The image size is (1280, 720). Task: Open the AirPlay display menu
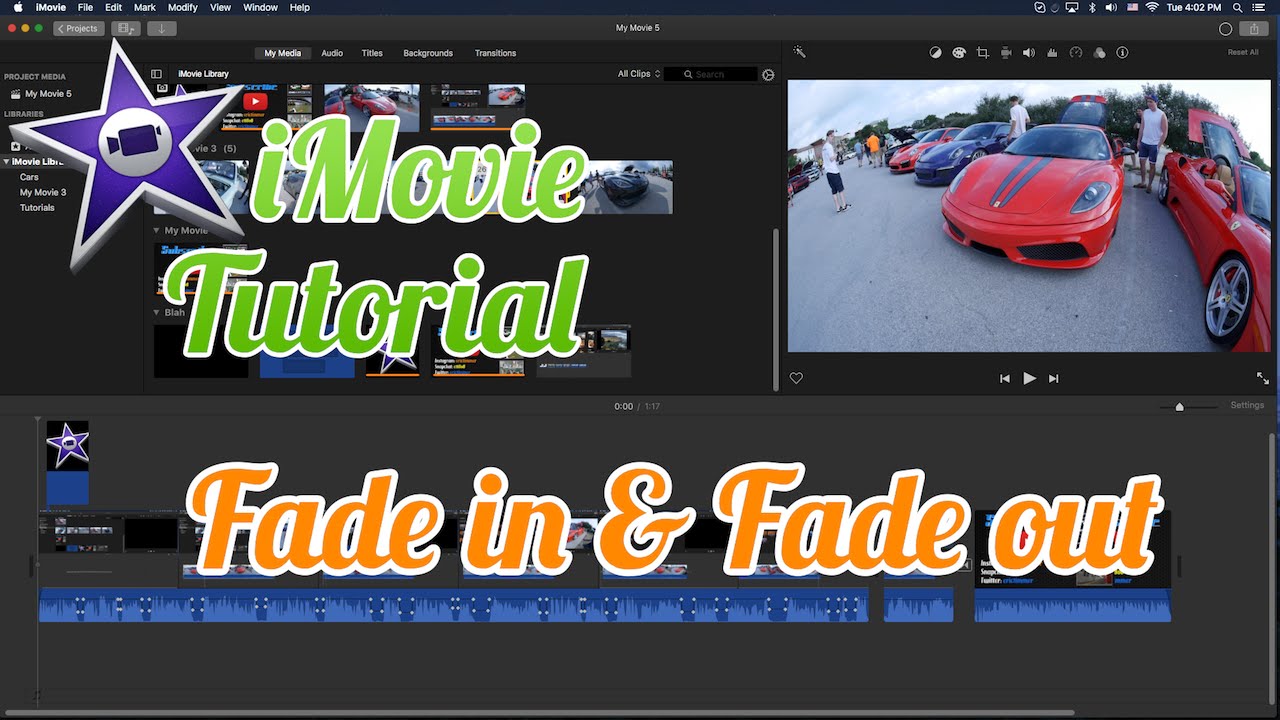point(1072,7)
